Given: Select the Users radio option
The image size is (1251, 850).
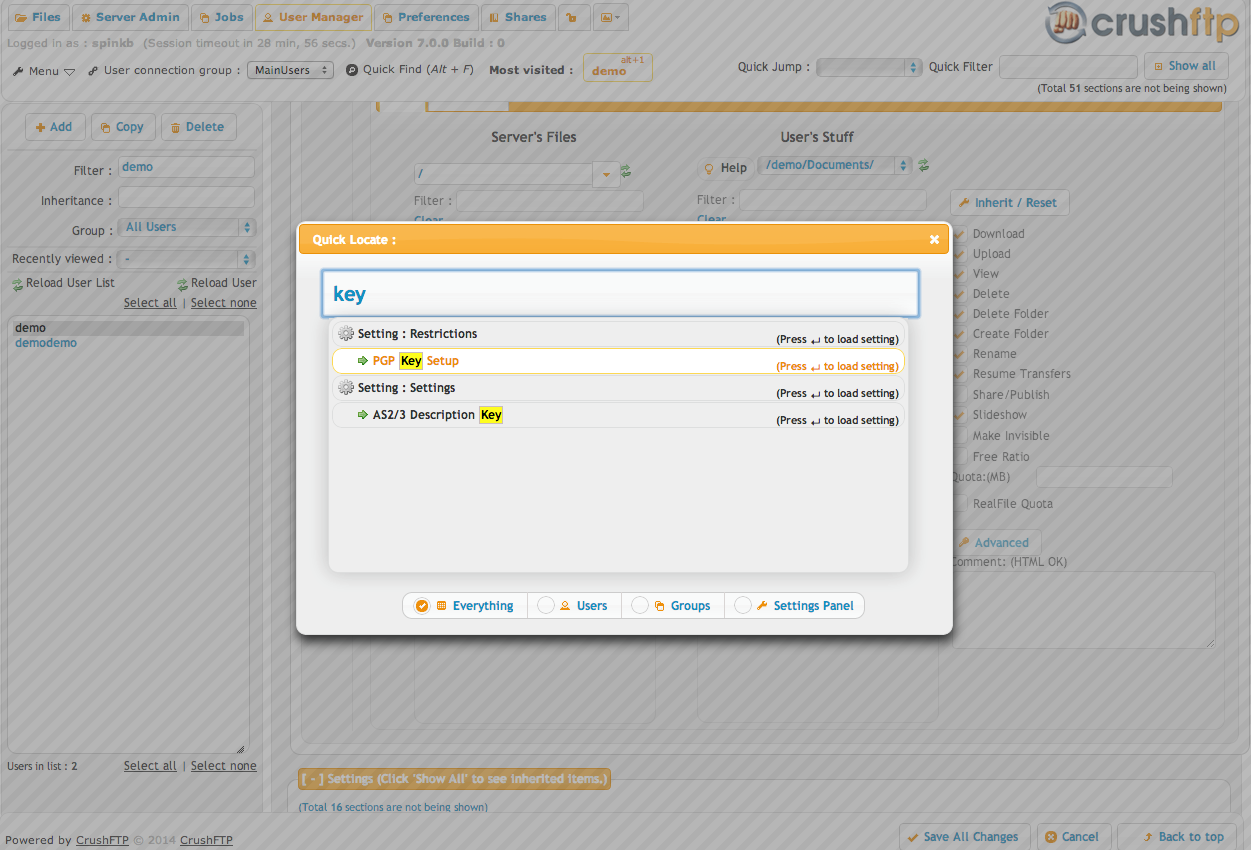Looking at the screenshot, I should (x=546, y=606).
